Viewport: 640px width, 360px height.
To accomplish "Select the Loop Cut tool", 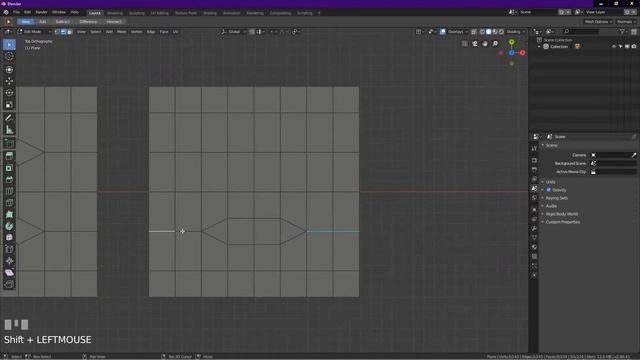I will pos(9,191).
